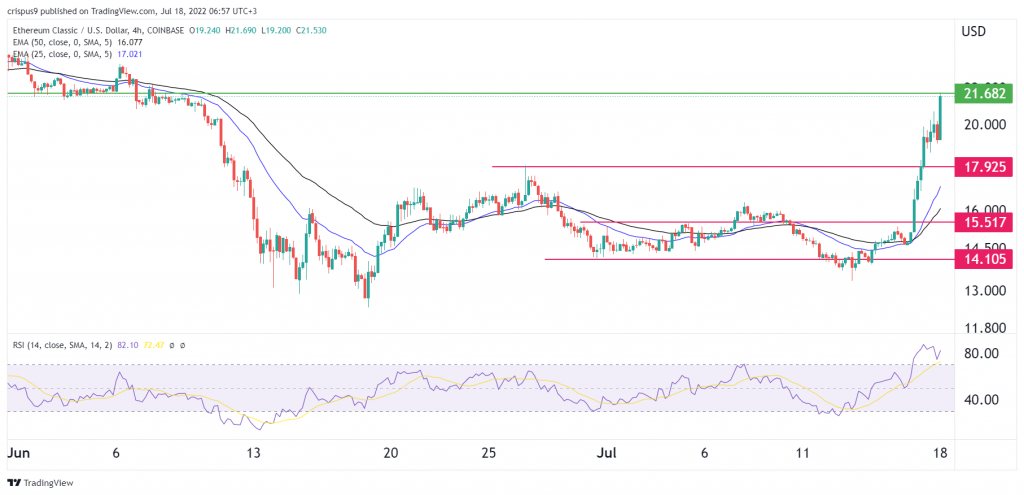Image resolution: width=1024 pixels, height=495 pixels.
Task: Select the 14.105 support price label
Action: (x=983, y=259)
